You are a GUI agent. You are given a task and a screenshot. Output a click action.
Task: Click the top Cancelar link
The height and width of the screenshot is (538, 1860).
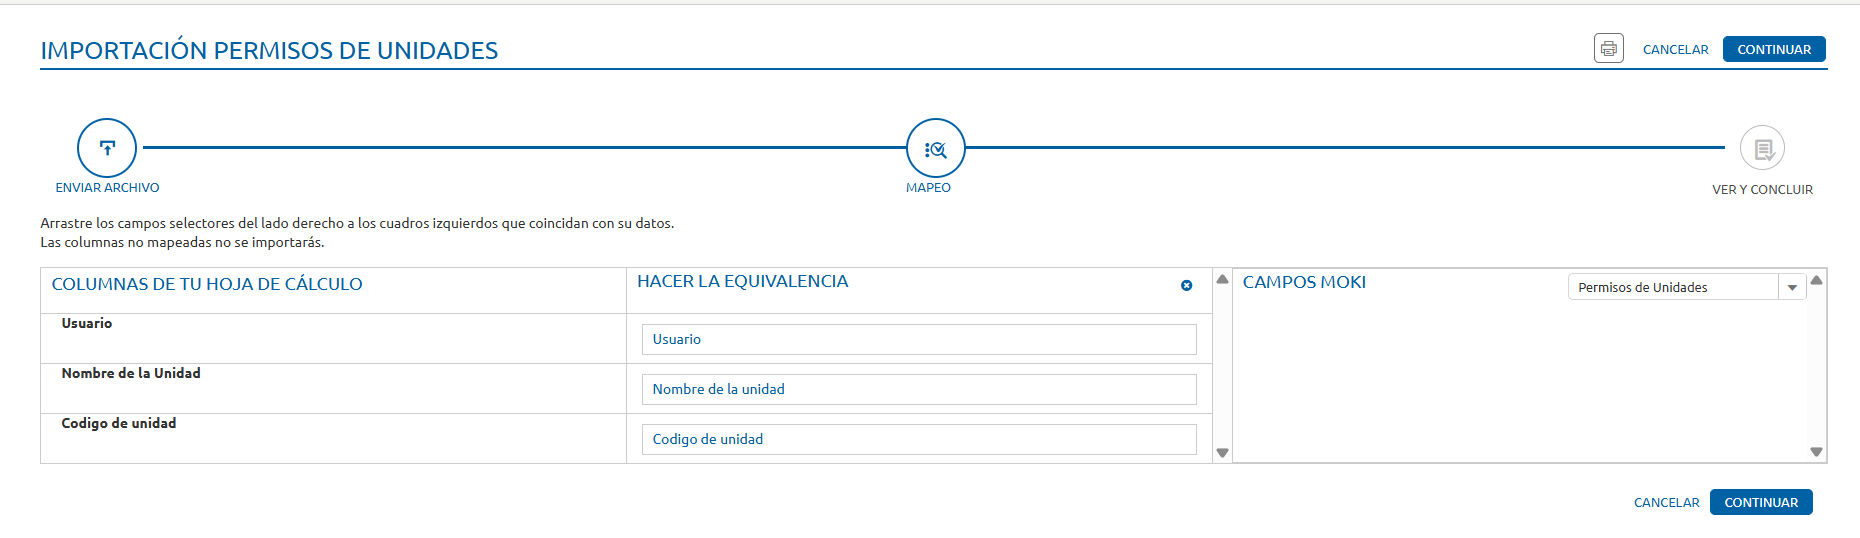coord(1675,50)
